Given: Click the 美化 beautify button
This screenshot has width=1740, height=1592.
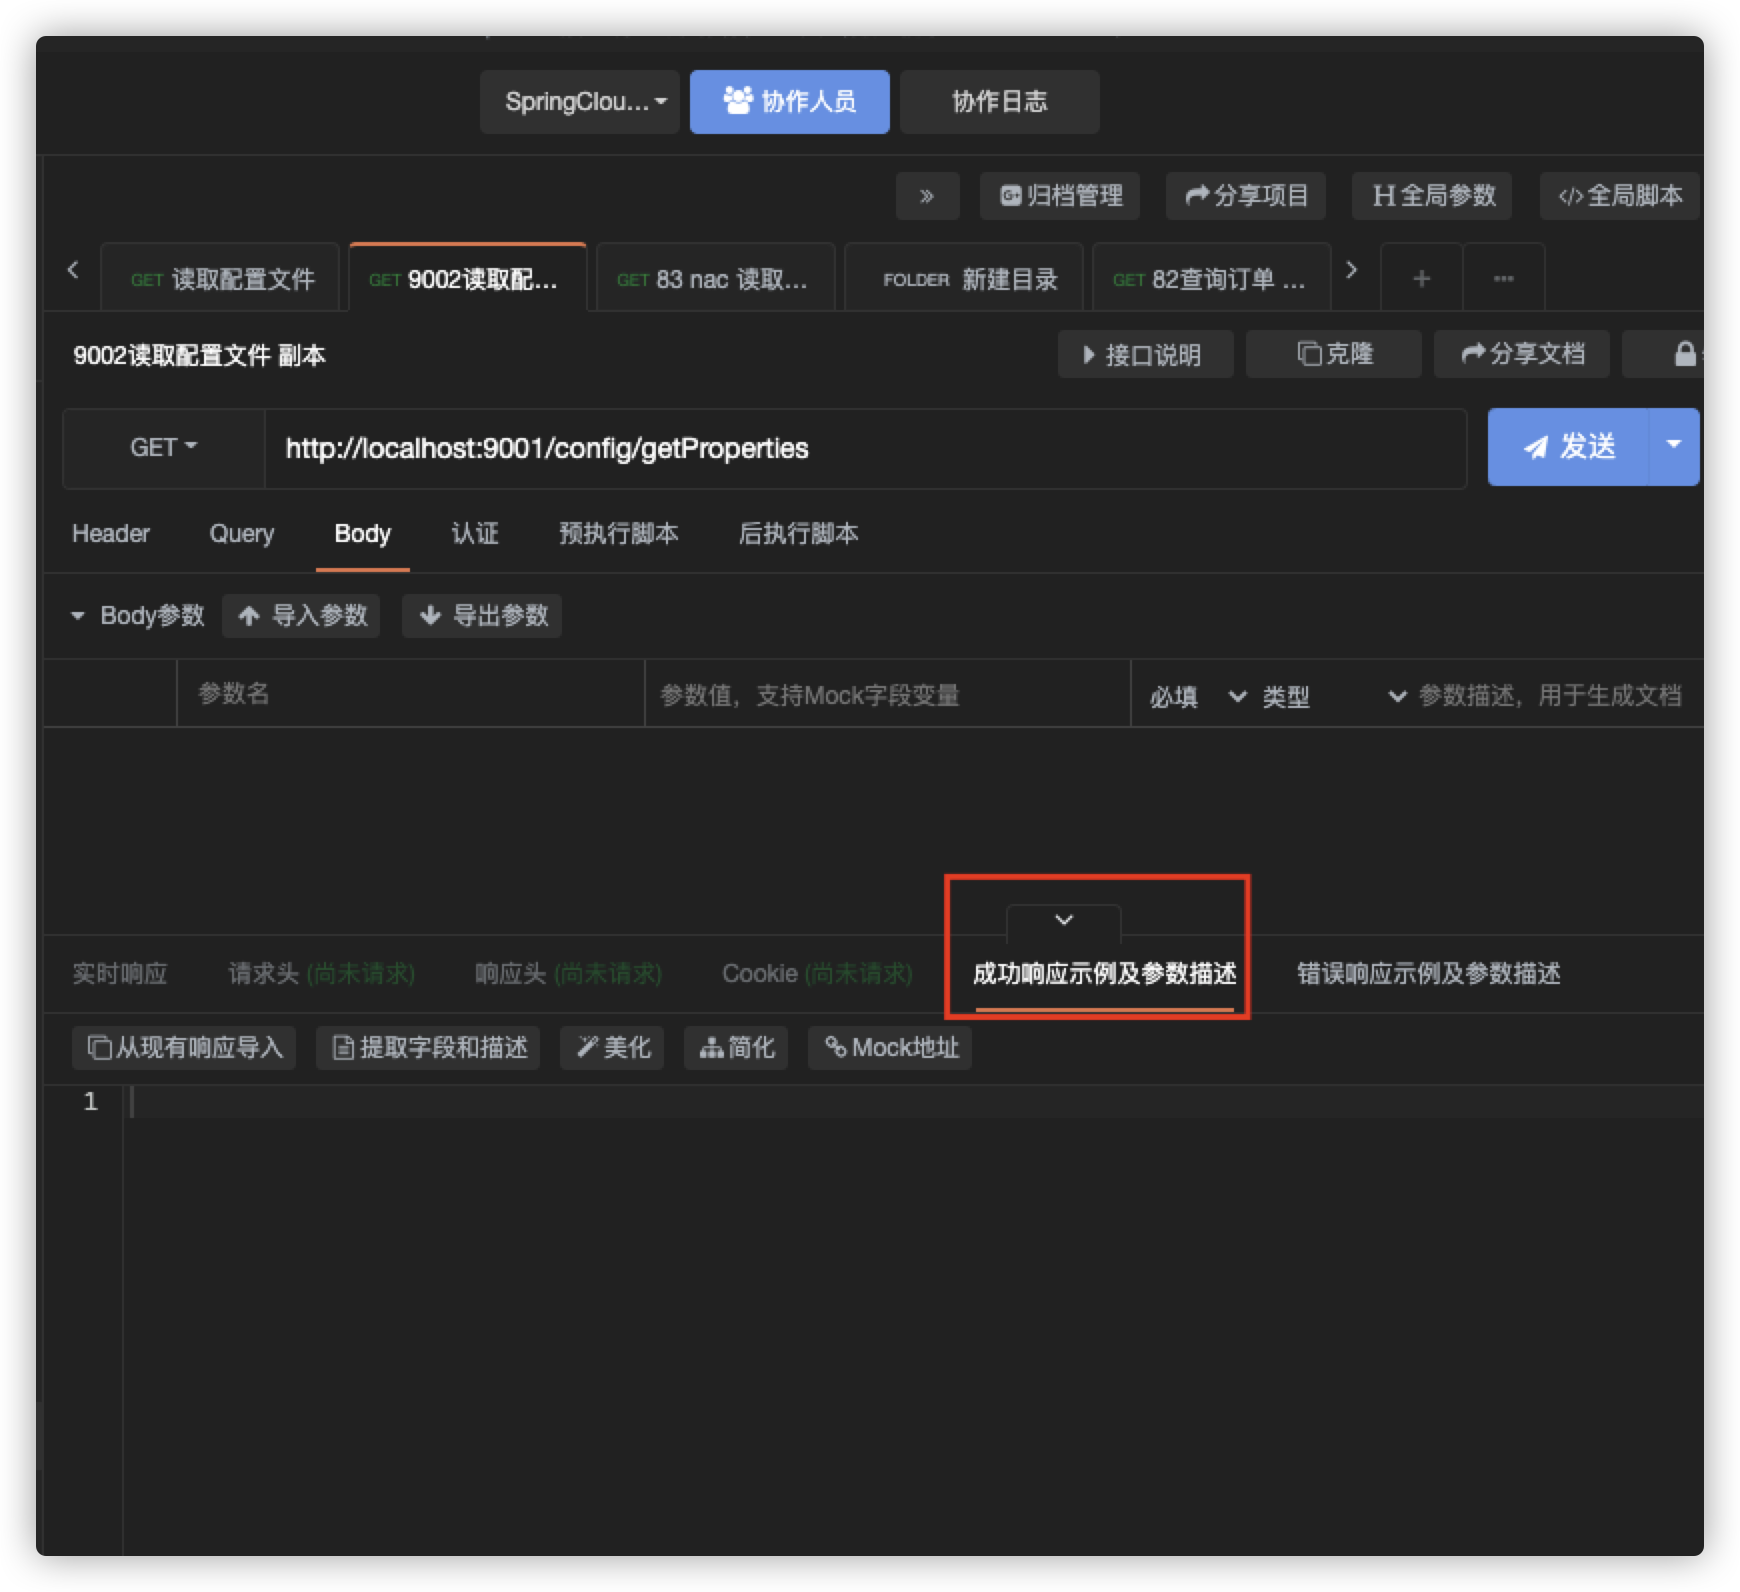Looking at the screenshot, I should click(x=612, y=1048).
